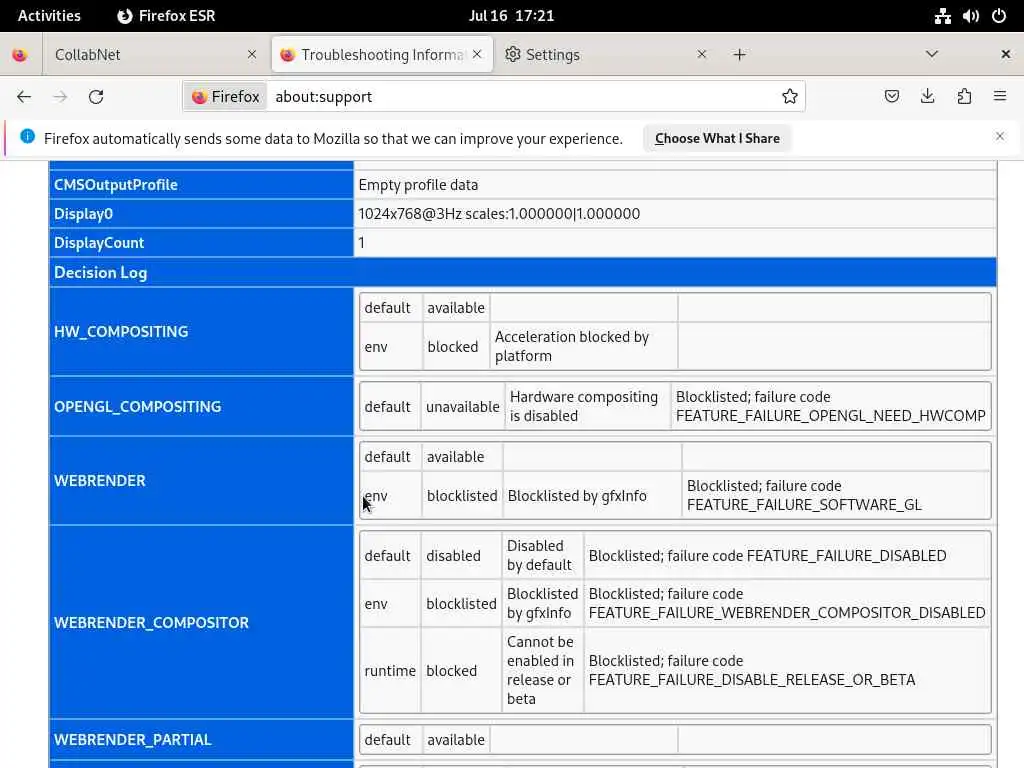Viewport: 1024px width, 768px height.
Task: Open the Save to Pocket icon
Action: click(891, 97)
